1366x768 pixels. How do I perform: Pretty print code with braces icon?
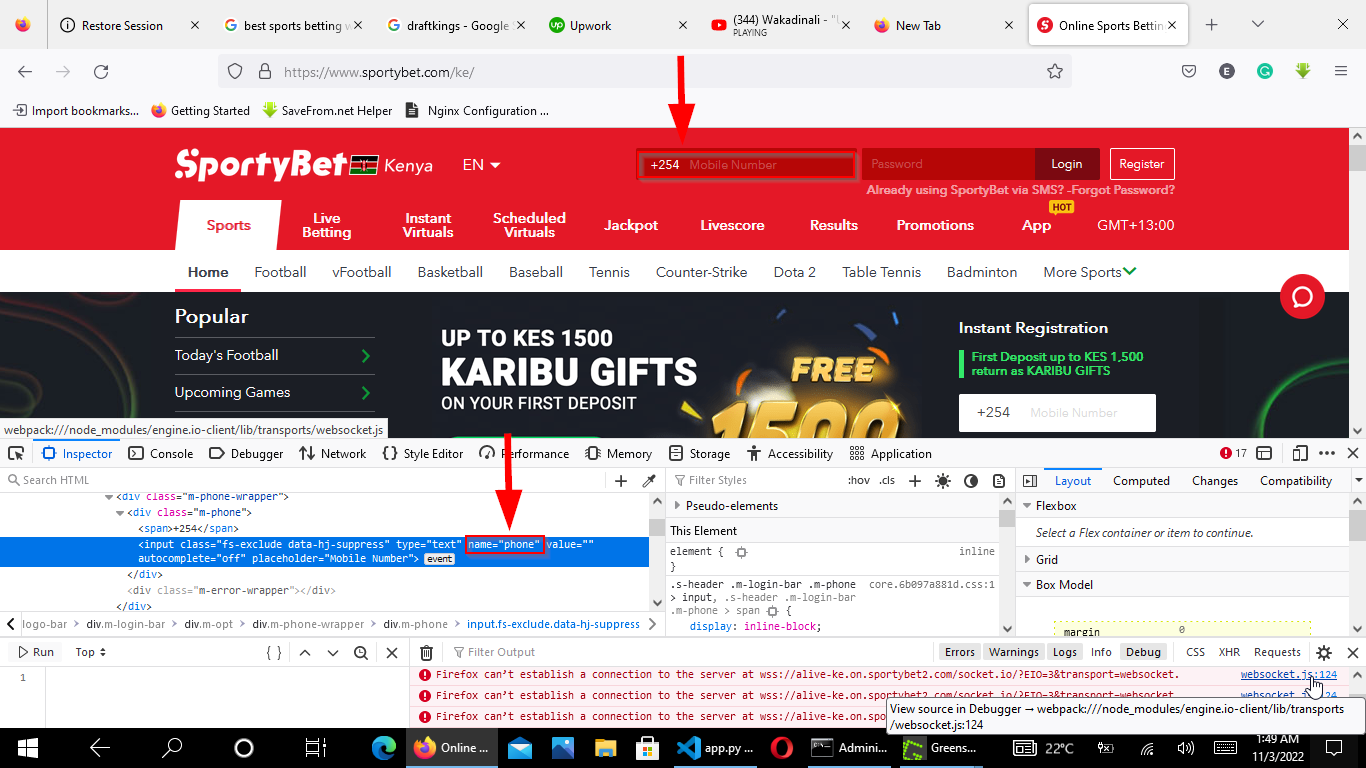[x=273, y=652]
